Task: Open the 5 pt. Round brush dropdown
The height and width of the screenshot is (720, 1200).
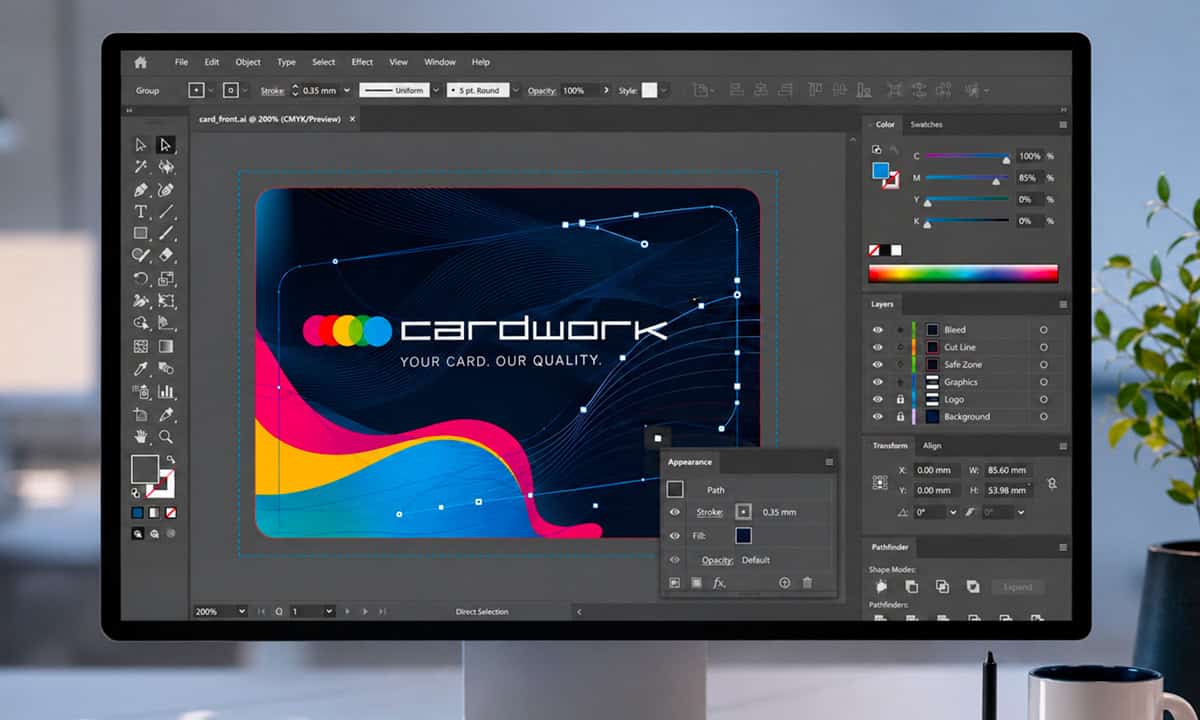Action: tap(515, 90)
